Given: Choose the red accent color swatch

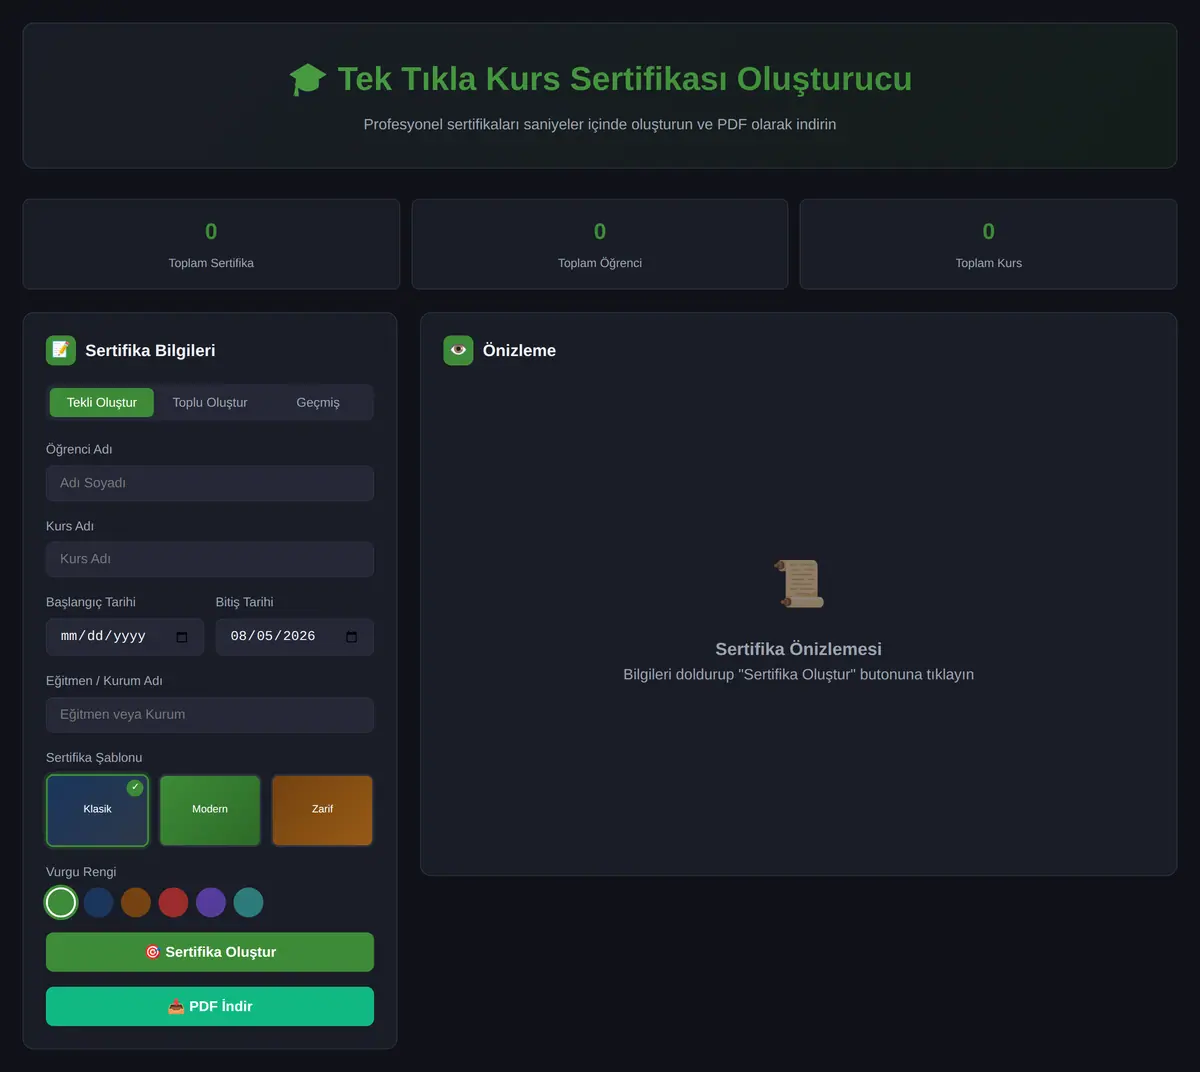Looking at the screenshot, I should [173, 902].
